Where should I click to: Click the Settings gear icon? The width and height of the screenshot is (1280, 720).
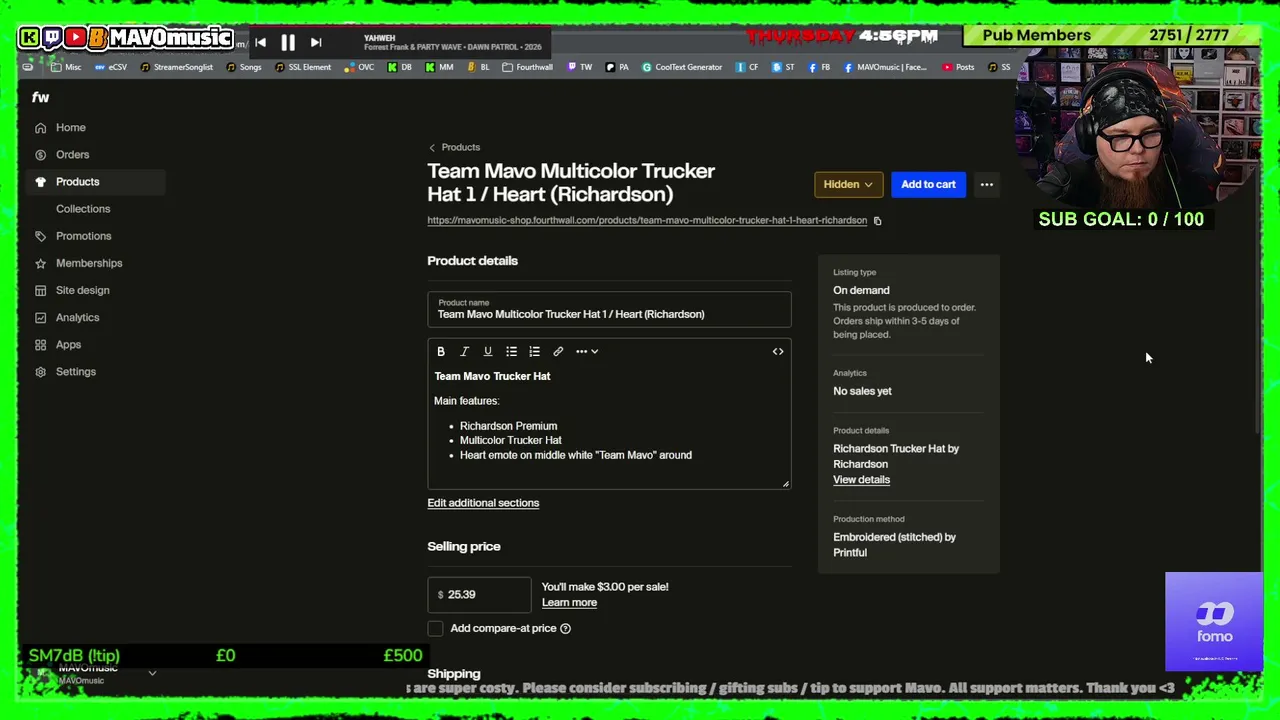pyautogui.click(x=40, y=372)
